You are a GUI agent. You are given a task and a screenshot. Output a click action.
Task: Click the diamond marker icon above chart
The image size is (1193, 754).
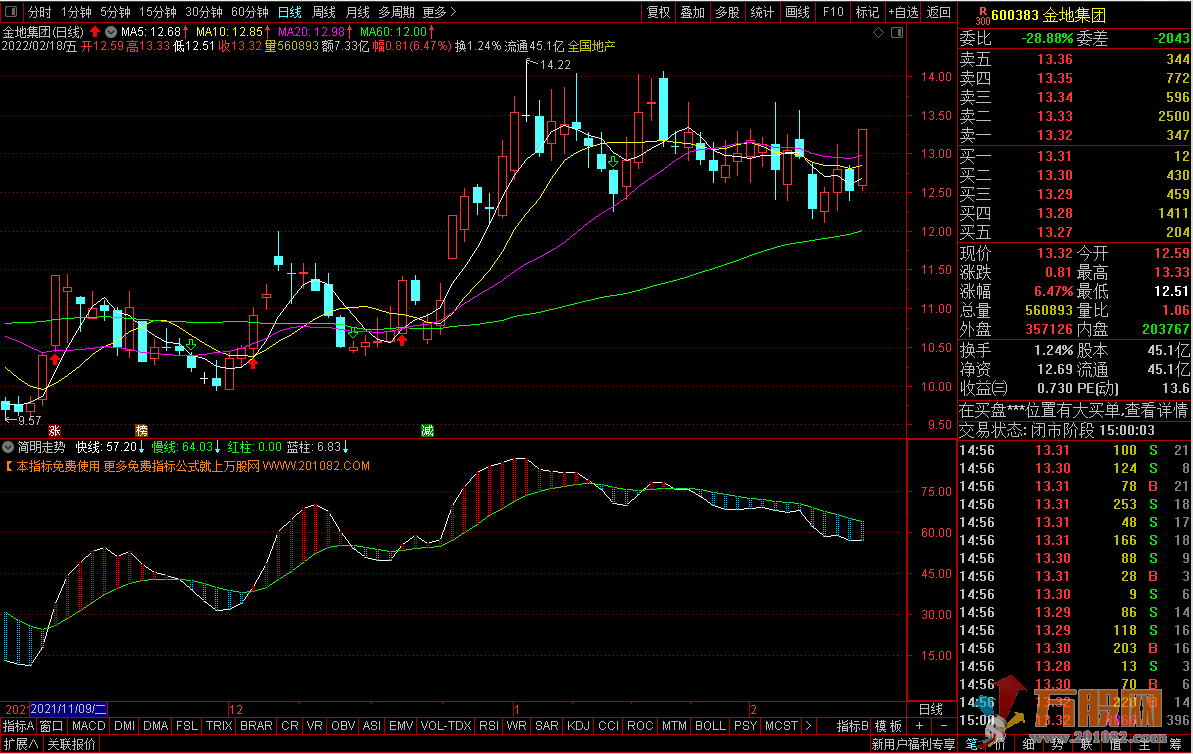(x=878, y=32)
